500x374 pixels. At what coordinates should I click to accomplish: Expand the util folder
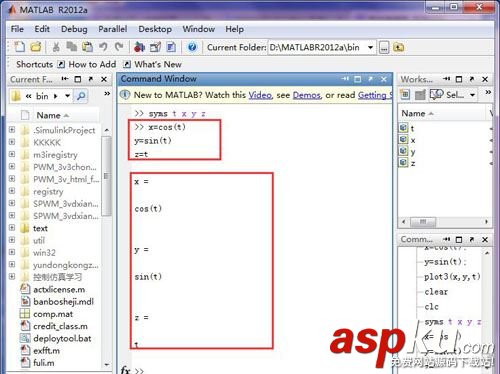coord(12,240)
